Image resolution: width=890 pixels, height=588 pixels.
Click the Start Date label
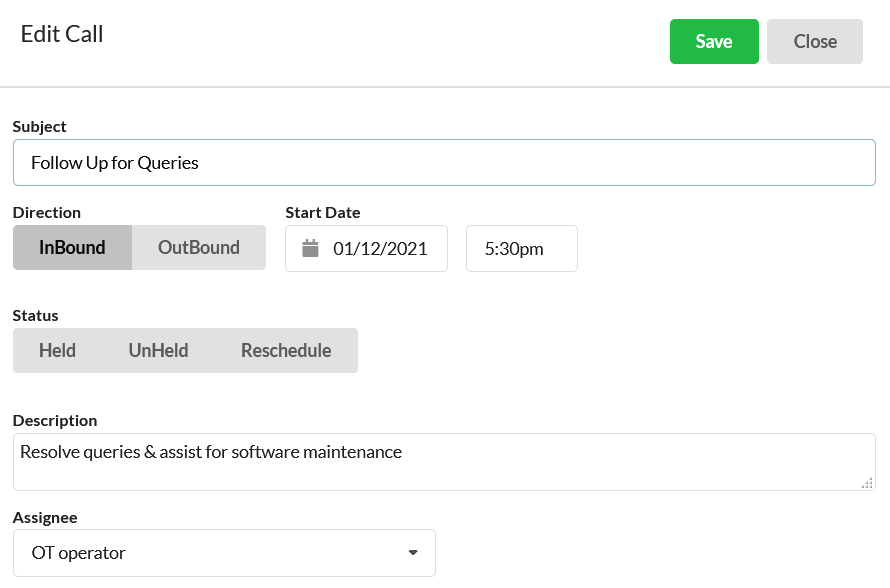pyautogui.click(x=322, y=212)
